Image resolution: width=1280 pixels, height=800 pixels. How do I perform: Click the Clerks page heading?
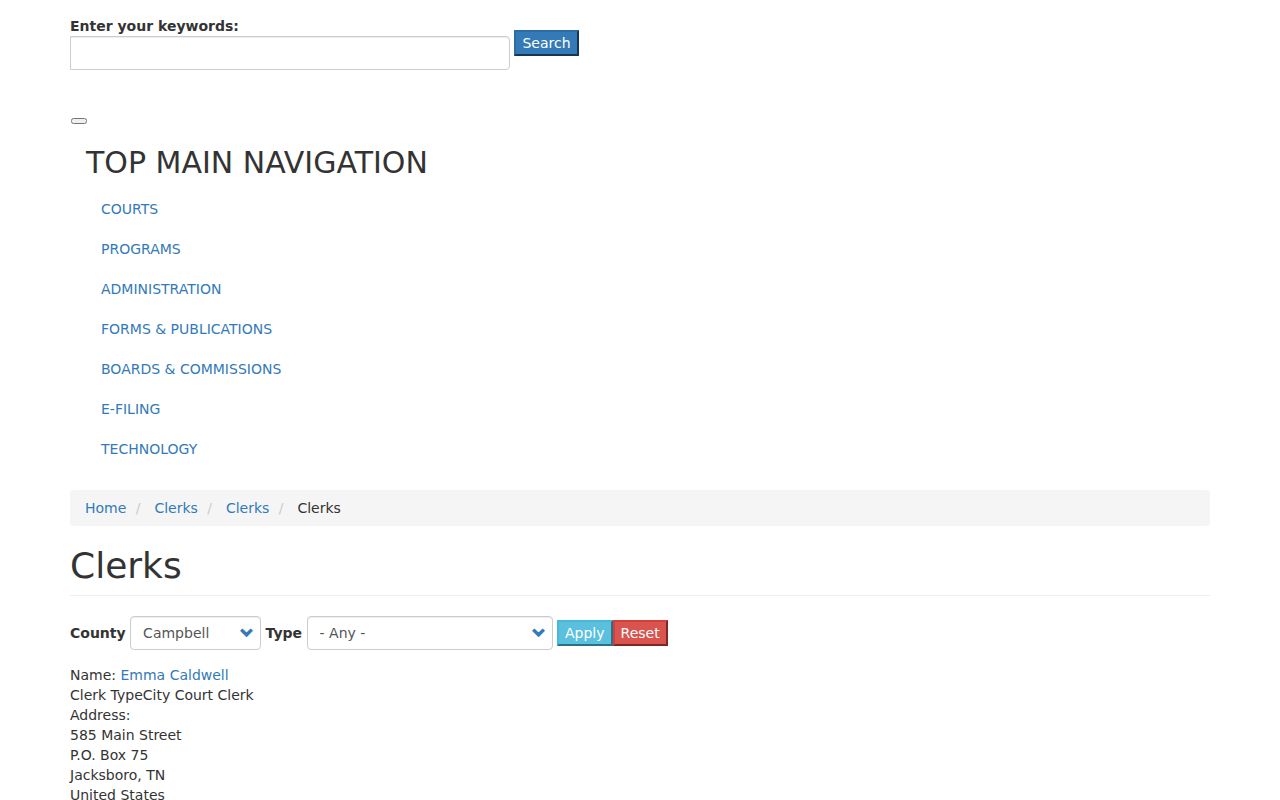[x=126, y=566]
